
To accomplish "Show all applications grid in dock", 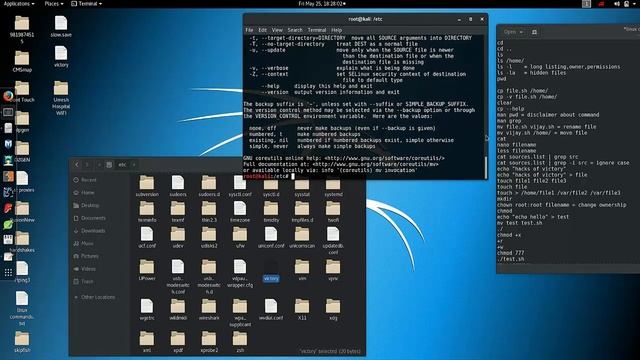I will click(x=8, y=272).
